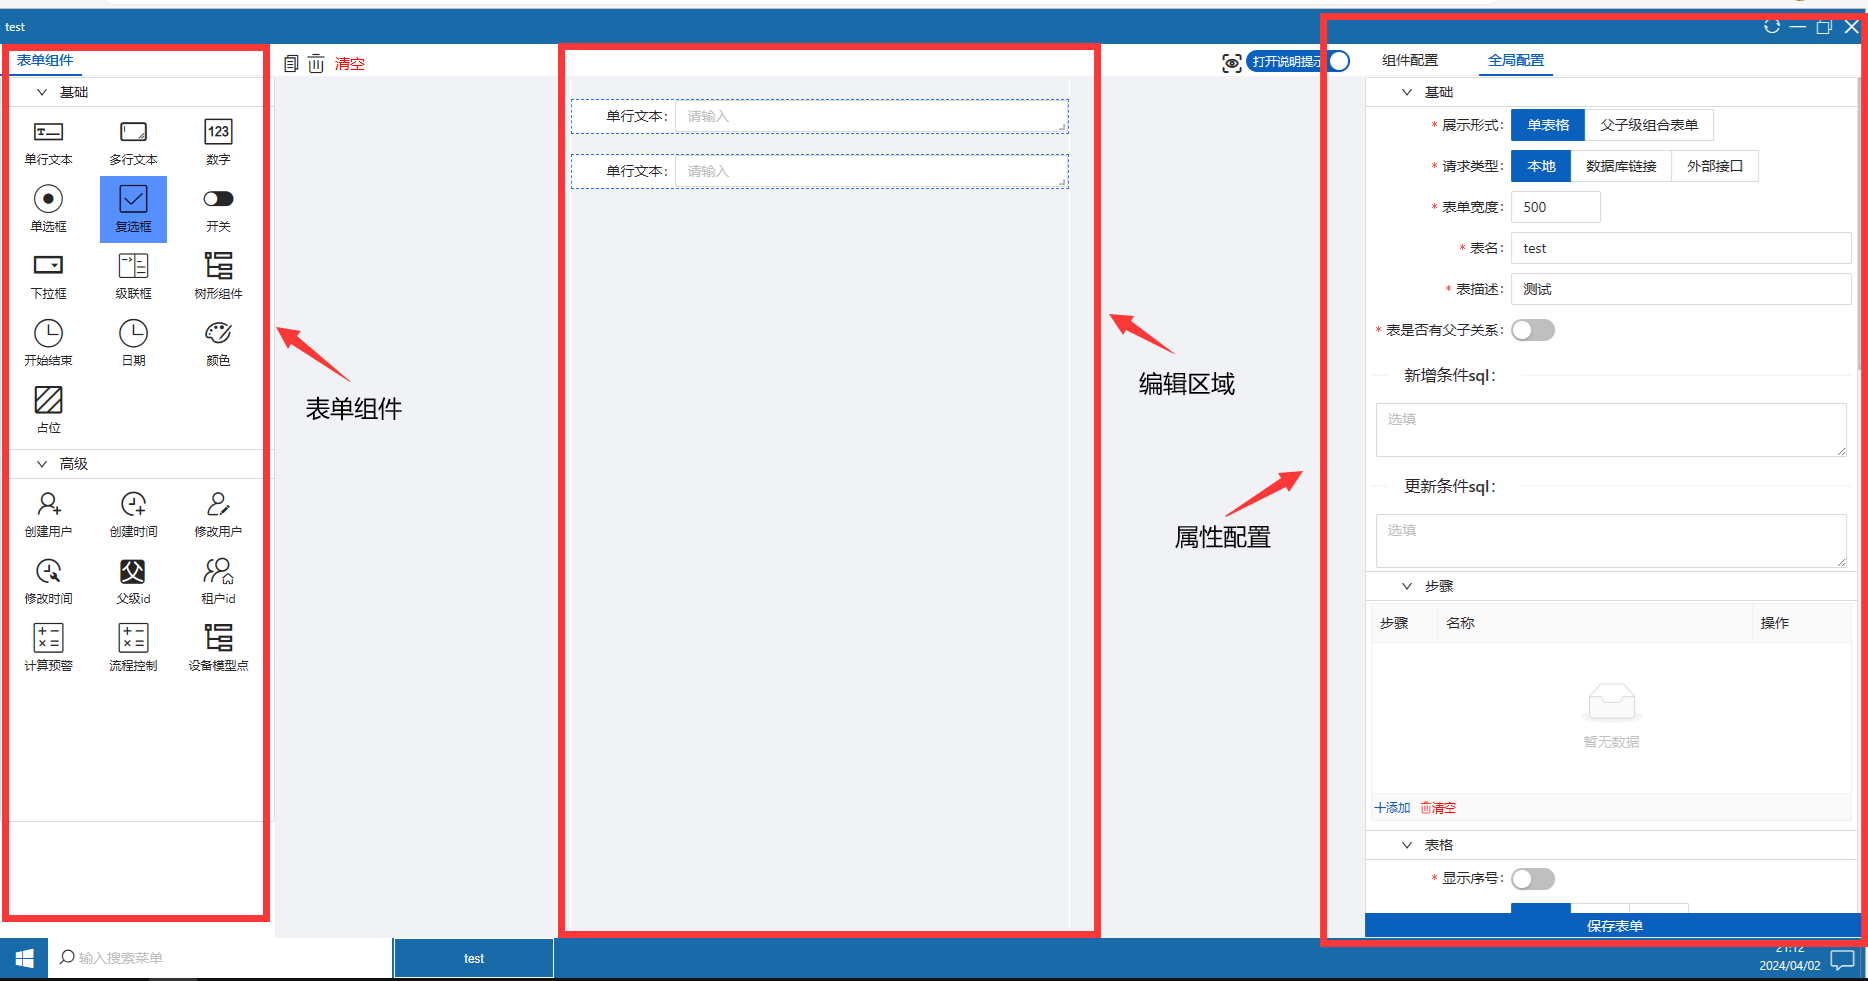Click the 表名 input field
This screenshot has width=1868, height=981.
[x=1681, y=248]
